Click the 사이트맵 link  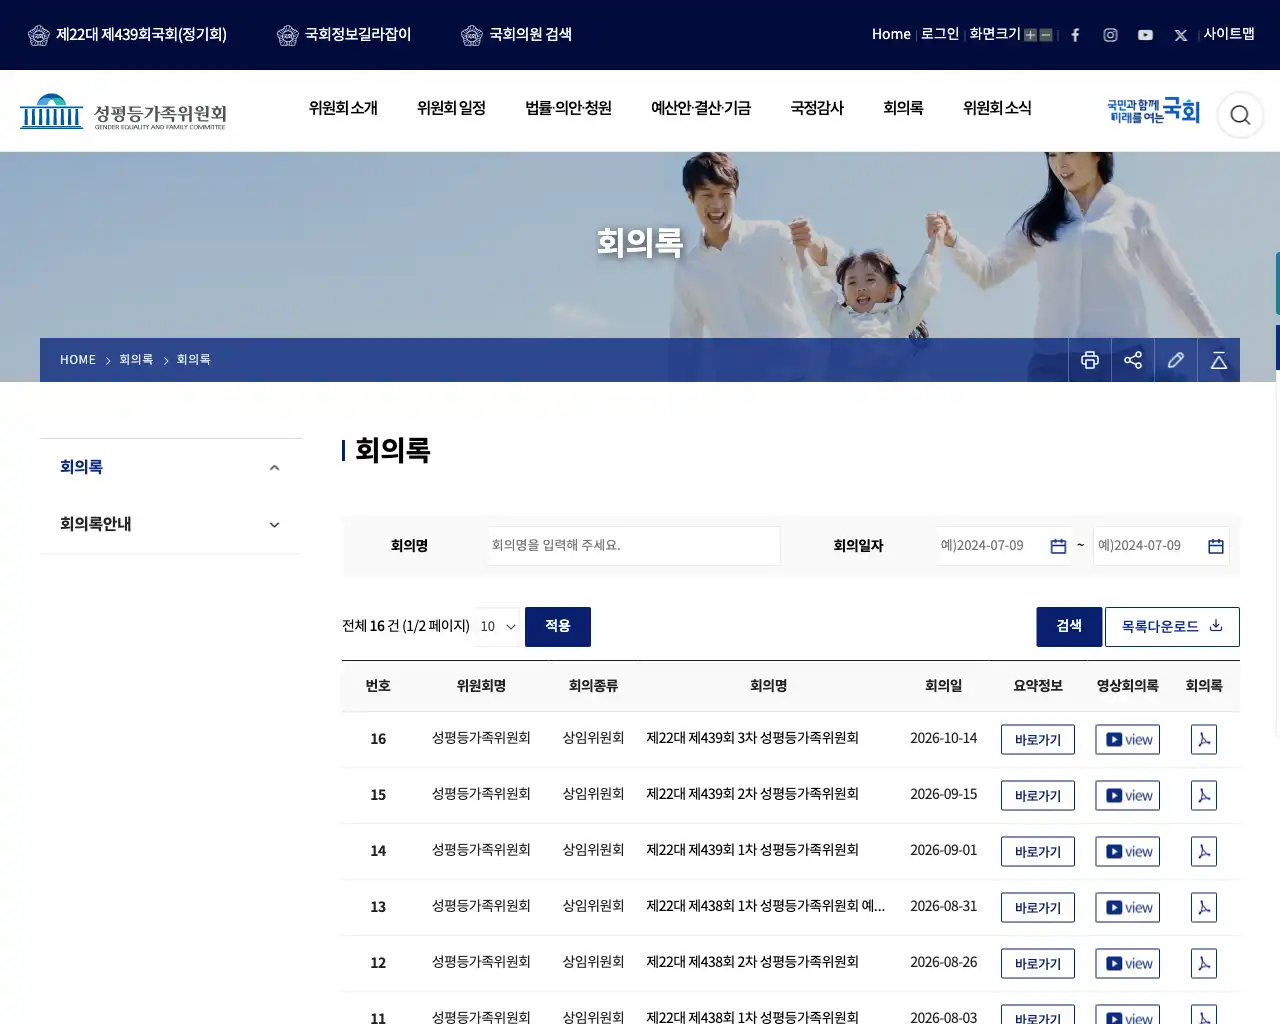coord(1229,34)
